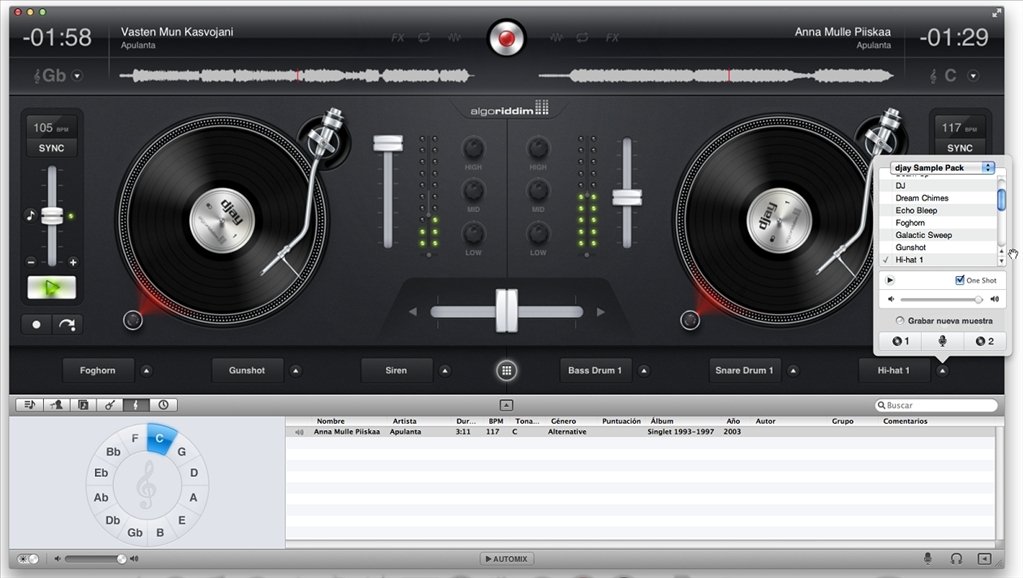Trigger the Siren sample pad

(x=396, y=371)
